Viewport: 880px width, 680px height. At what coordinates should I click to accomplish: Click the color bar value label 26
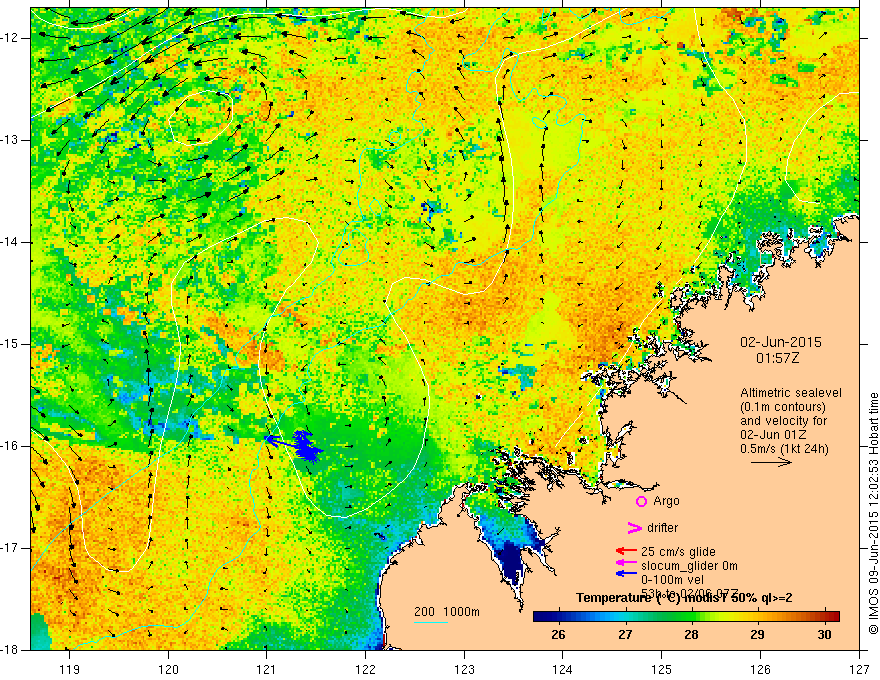558,635
